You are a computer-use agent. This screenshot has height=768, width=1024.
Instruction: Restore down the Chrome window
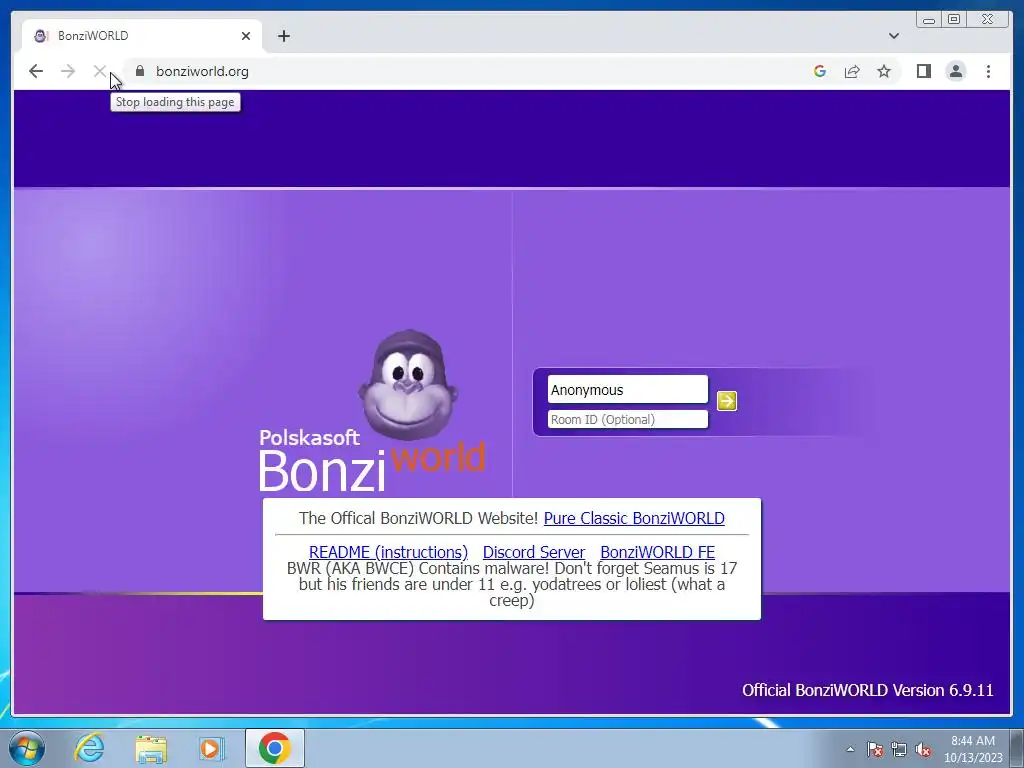tap(953, 20)
